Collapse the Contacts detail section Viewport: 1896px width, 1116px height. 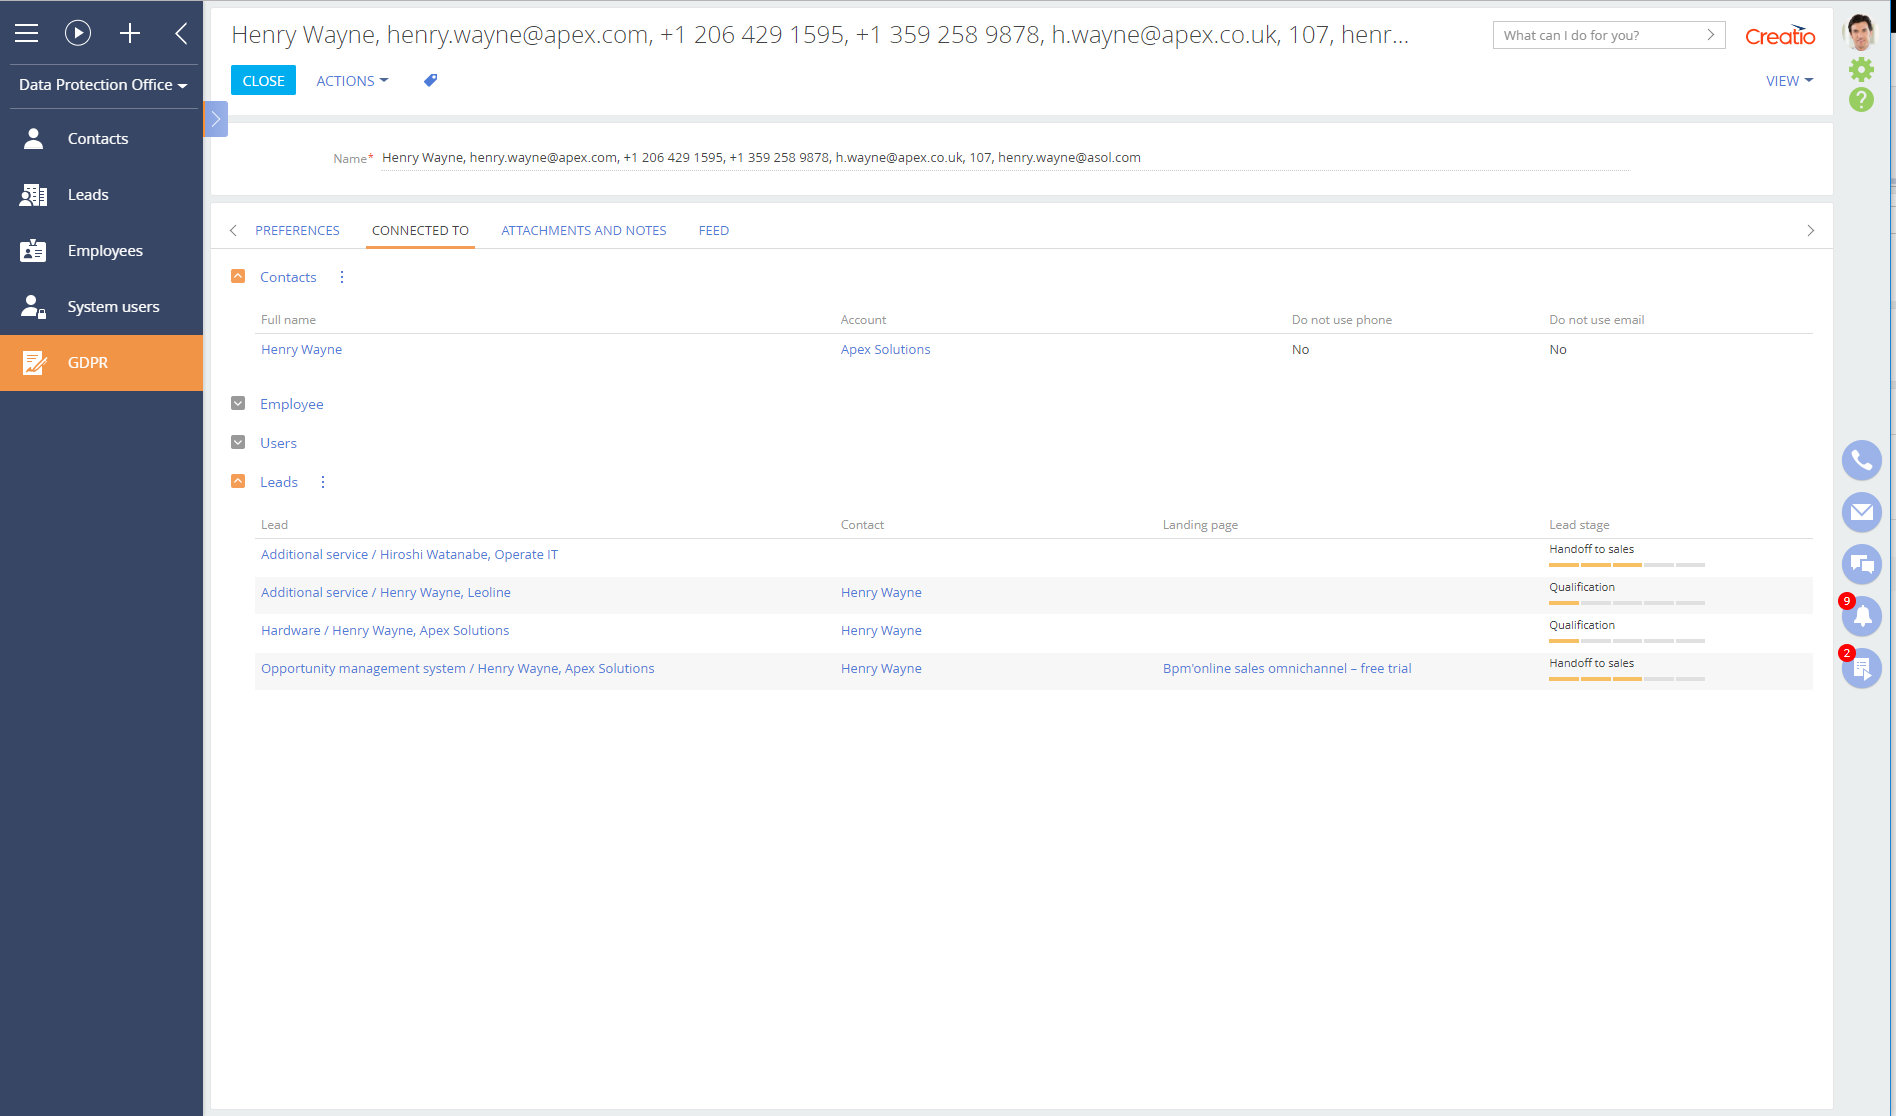(x=238, y=277)
